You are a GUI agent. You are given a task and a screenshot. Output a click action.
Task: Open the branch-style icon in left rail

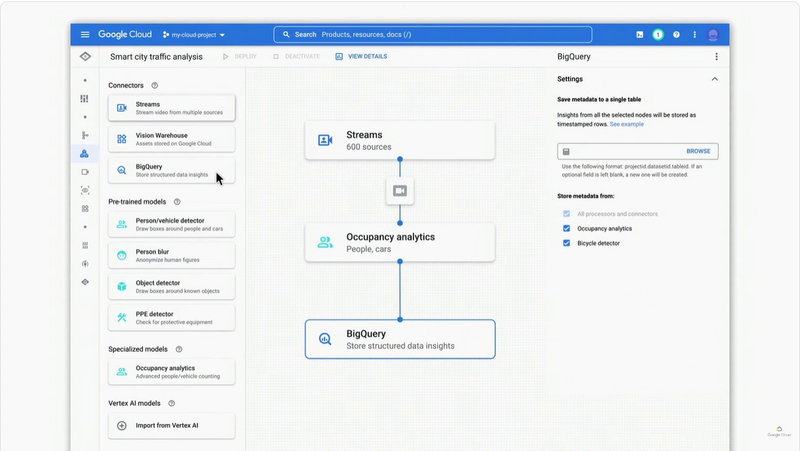pos(85,135)
